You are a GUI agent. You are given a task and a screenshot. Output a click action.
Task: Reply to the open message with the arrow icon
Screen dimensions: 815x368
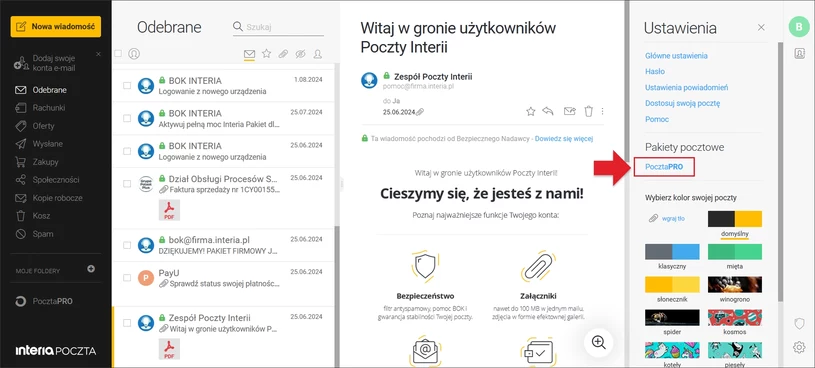click(548, 111)
